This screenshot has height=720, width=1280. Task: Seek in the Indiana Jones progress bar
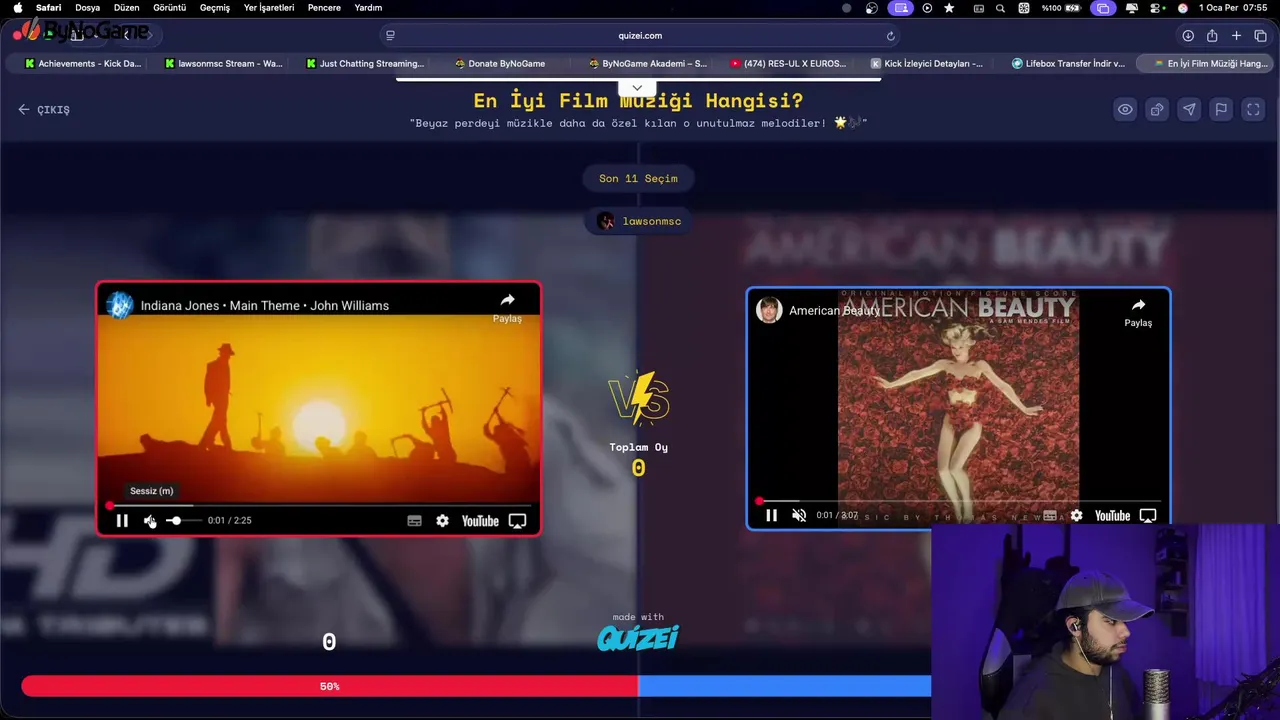click(319, 506)
